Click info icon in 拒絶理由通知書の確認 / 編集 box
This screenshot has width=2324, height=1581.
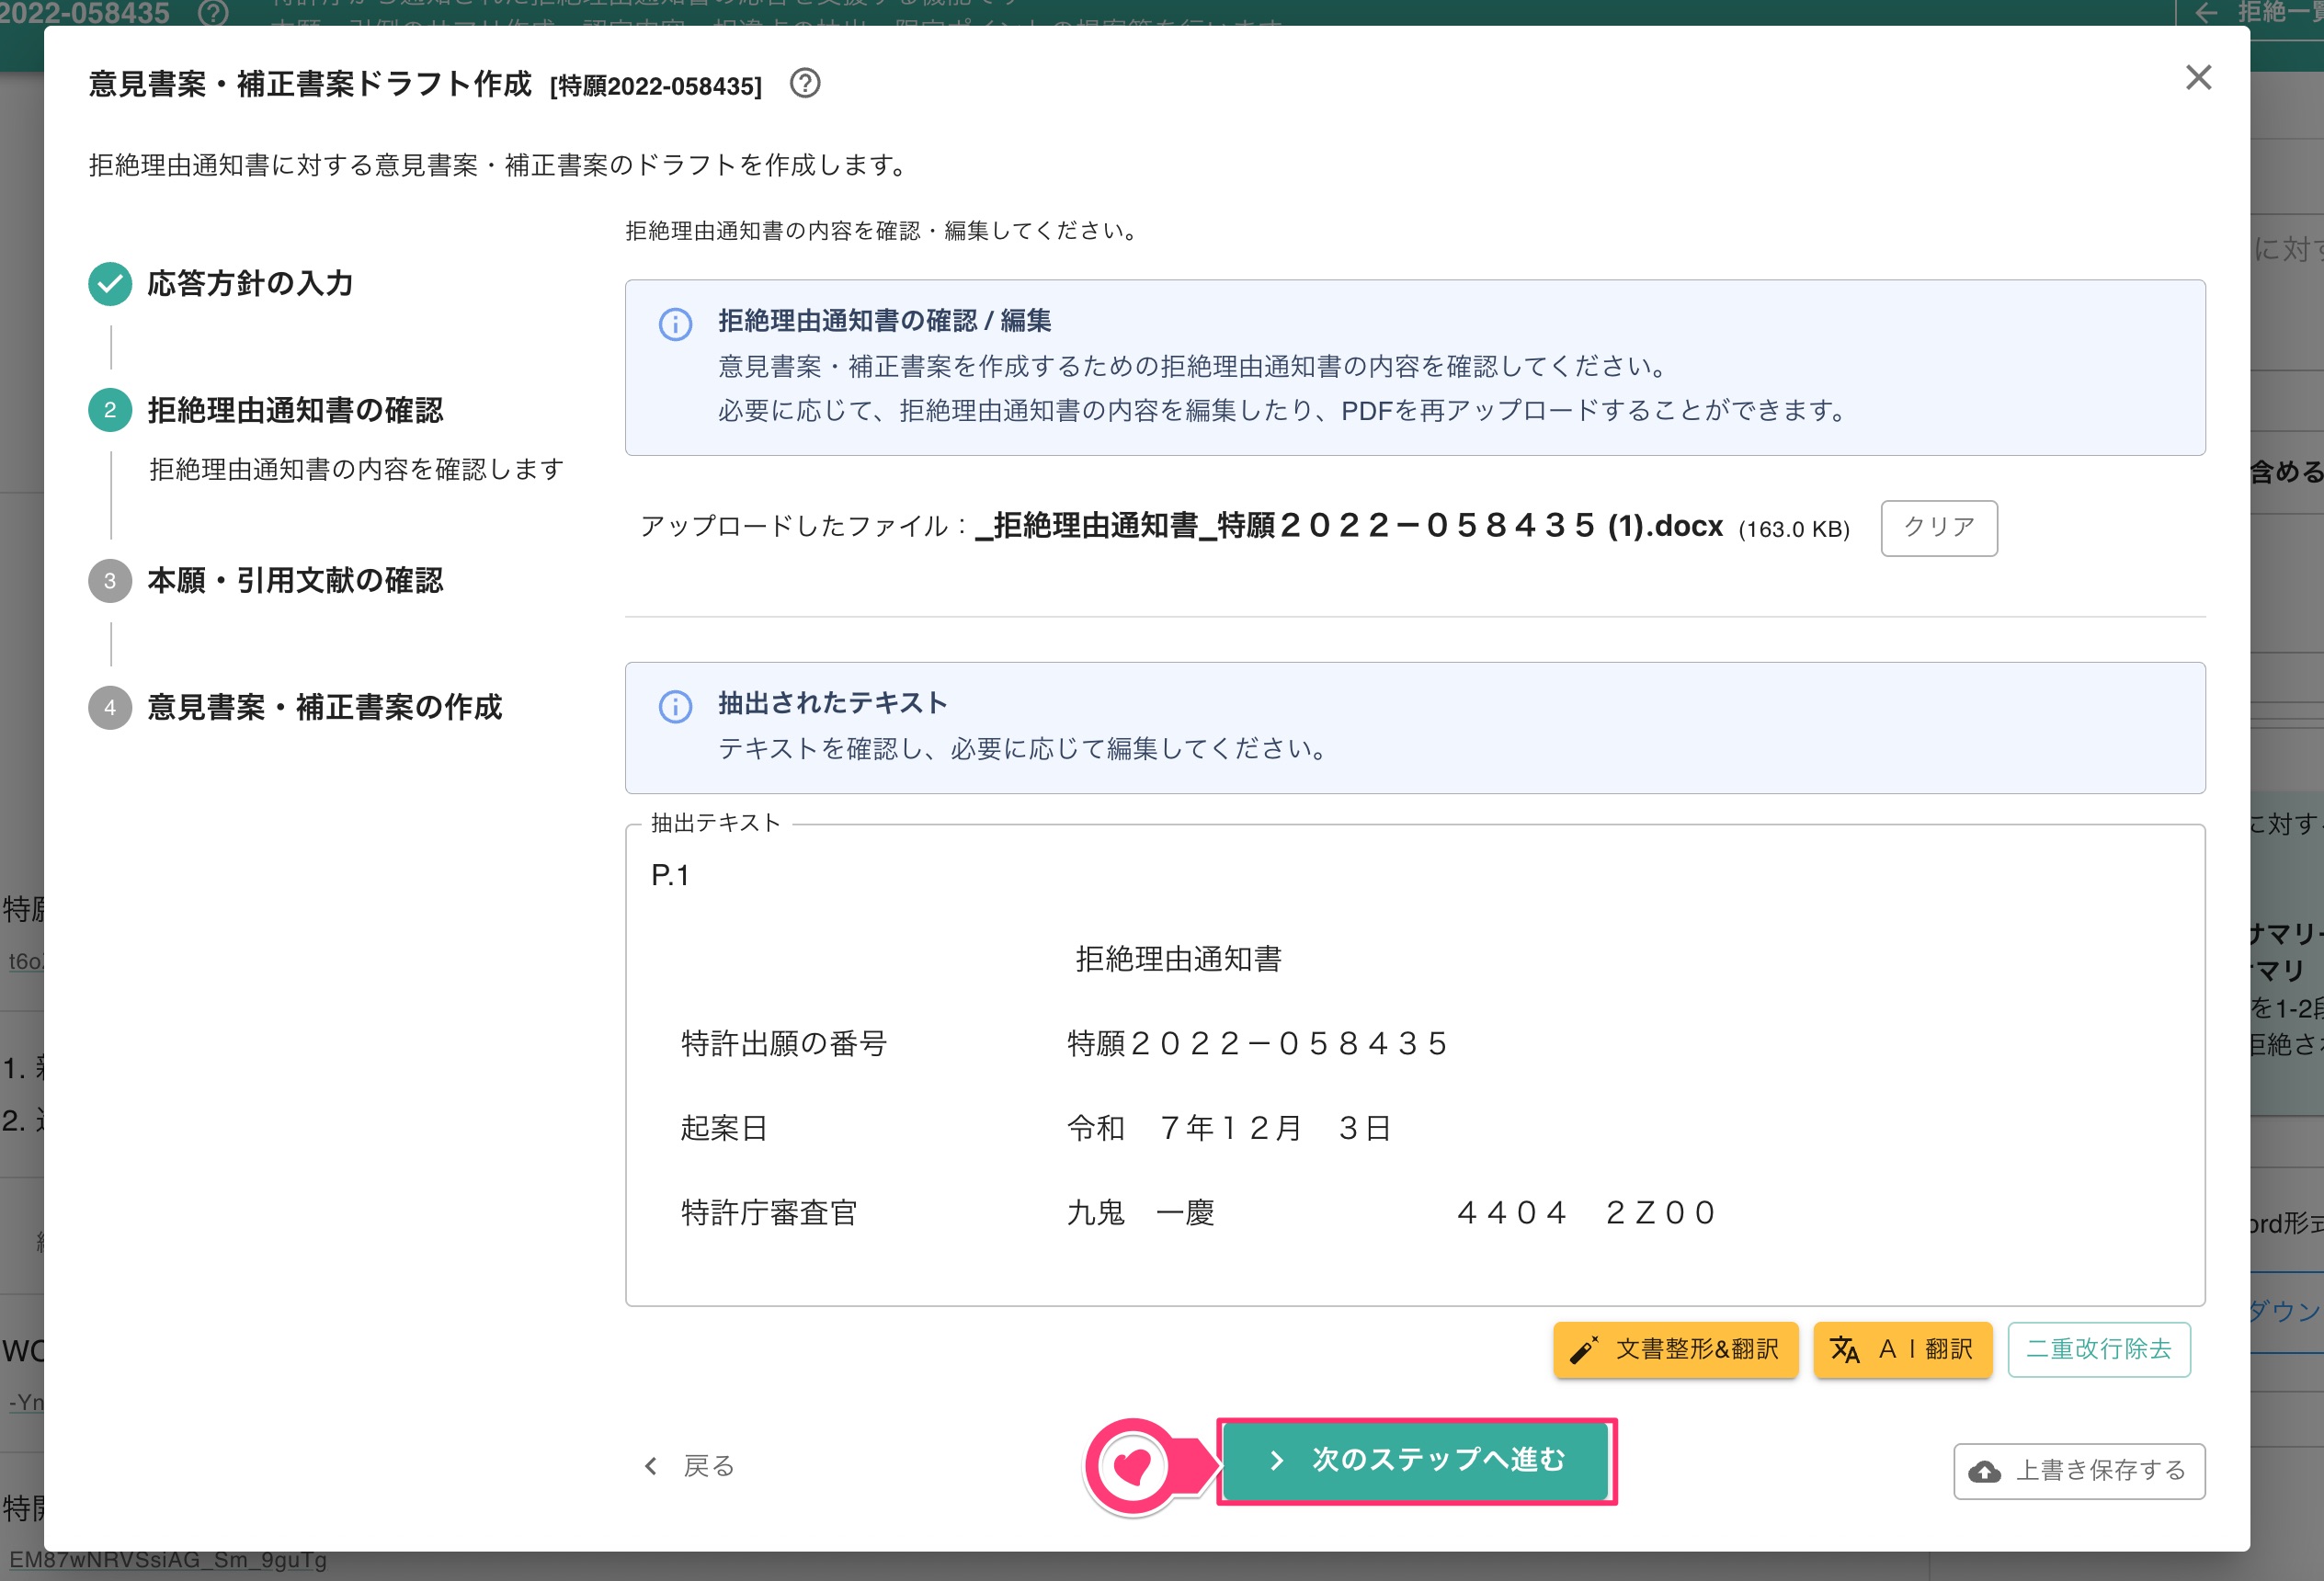pyautogui.click(x=675, y=324)
